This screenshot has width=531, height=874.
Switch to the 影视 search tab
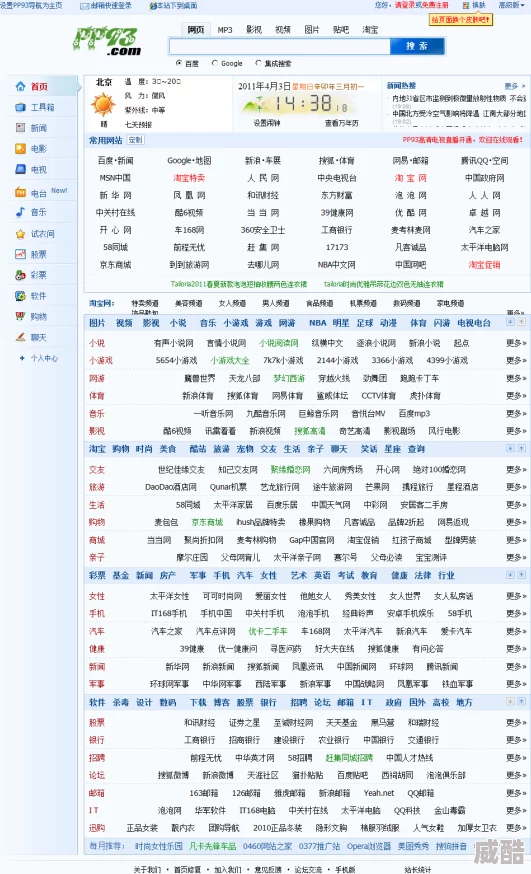point(254,30)
